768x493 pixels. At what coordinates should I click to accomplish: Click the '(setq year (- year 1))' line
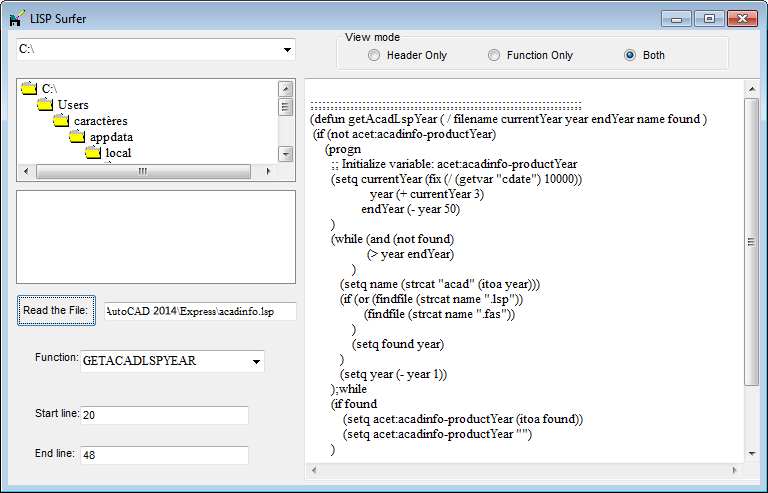[393, 374]
